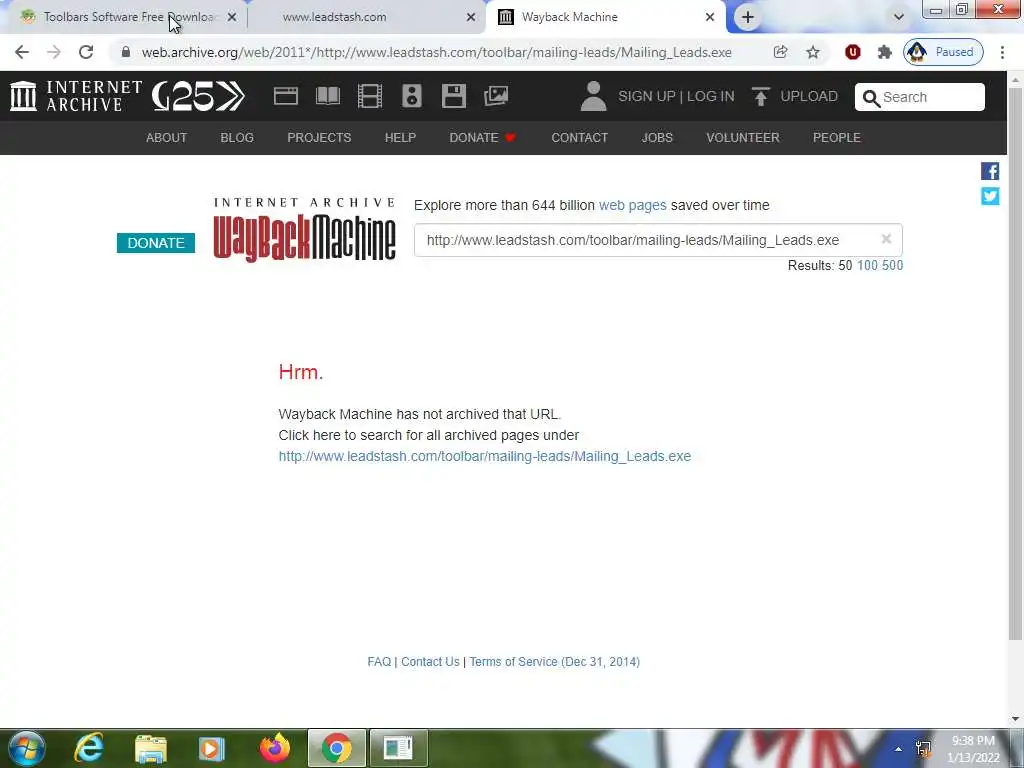Clear the Wayback URL search field

pyautogui.click(x=886, y=239)
